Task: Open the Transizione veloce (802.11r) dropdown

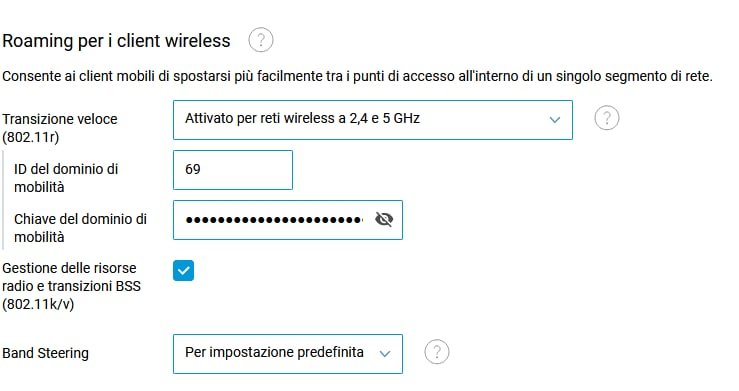Action: point(373,120)
